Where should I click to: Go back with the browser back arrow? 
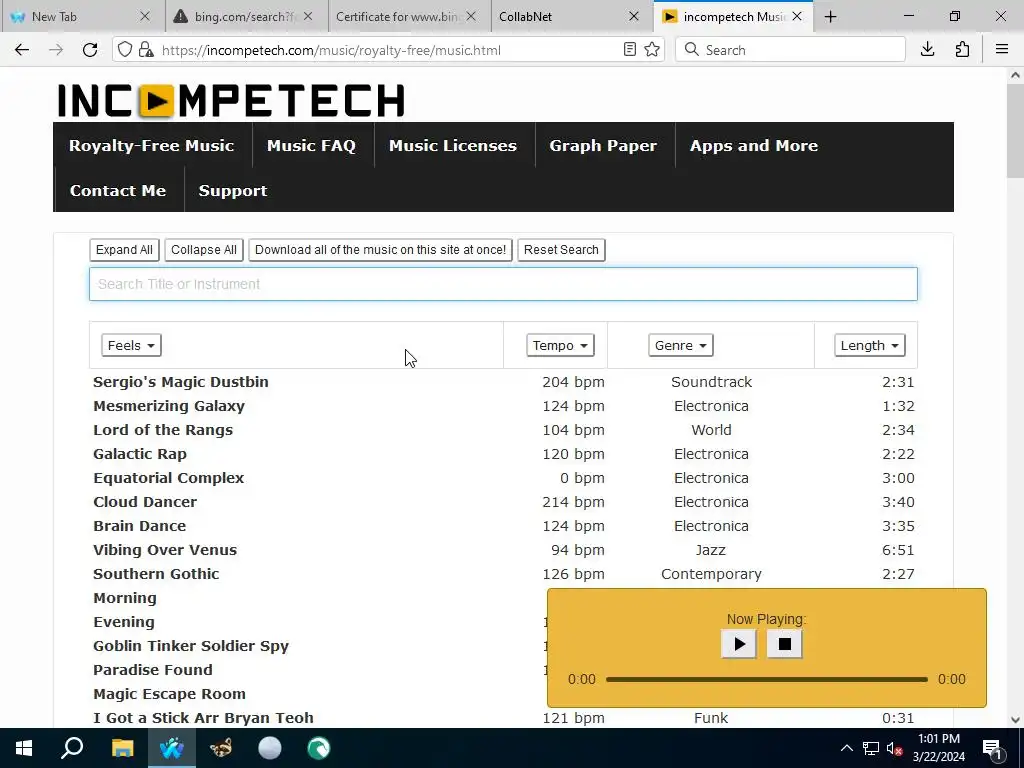22,50
